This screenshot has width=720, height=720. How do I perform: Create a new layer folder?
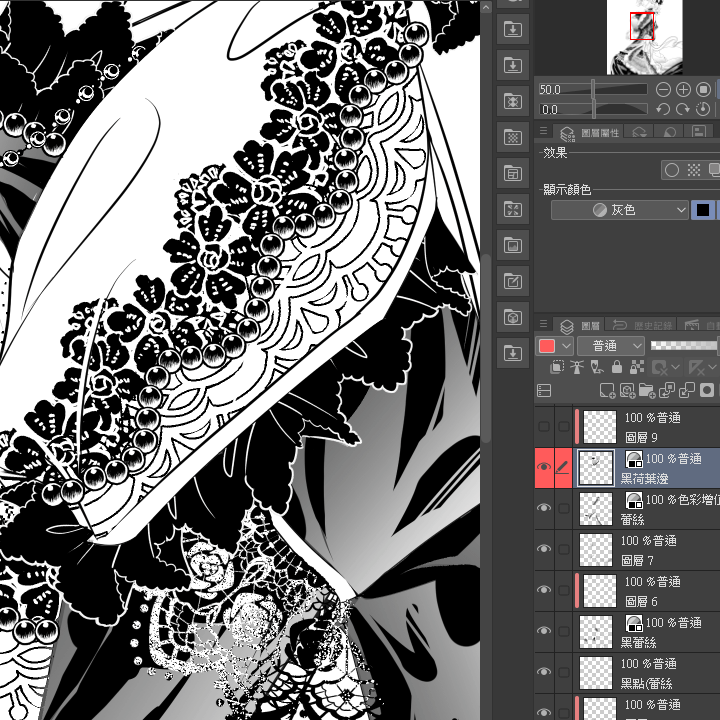(x=647, y=391)
